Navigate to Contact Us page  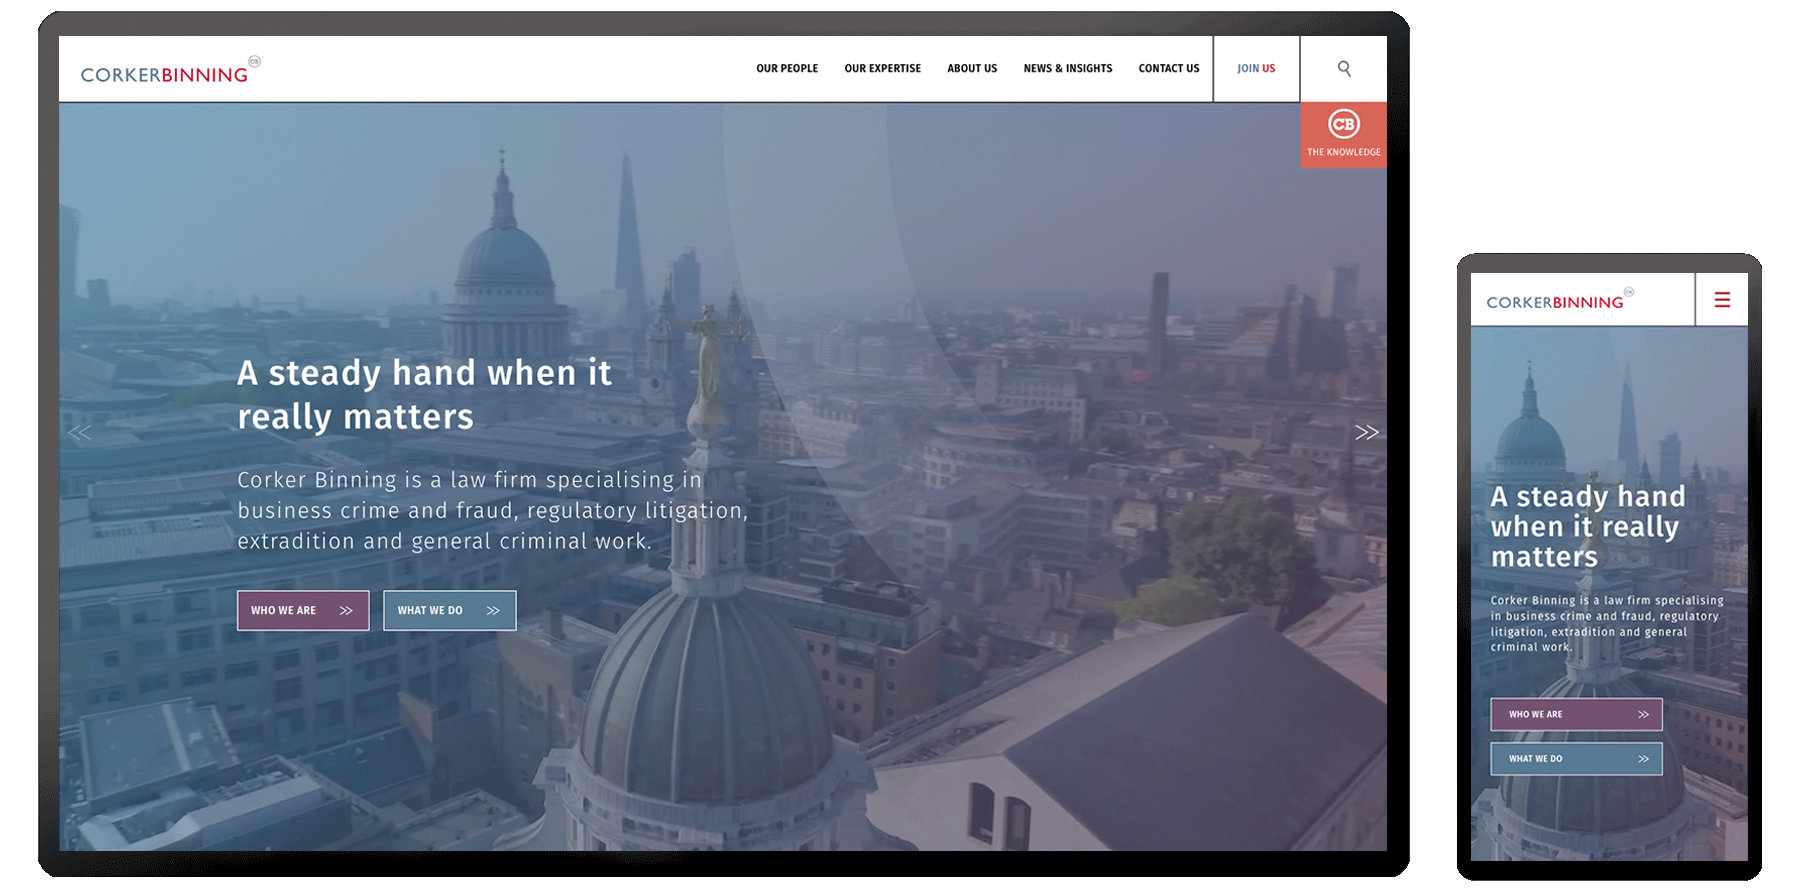[1168, 69]
